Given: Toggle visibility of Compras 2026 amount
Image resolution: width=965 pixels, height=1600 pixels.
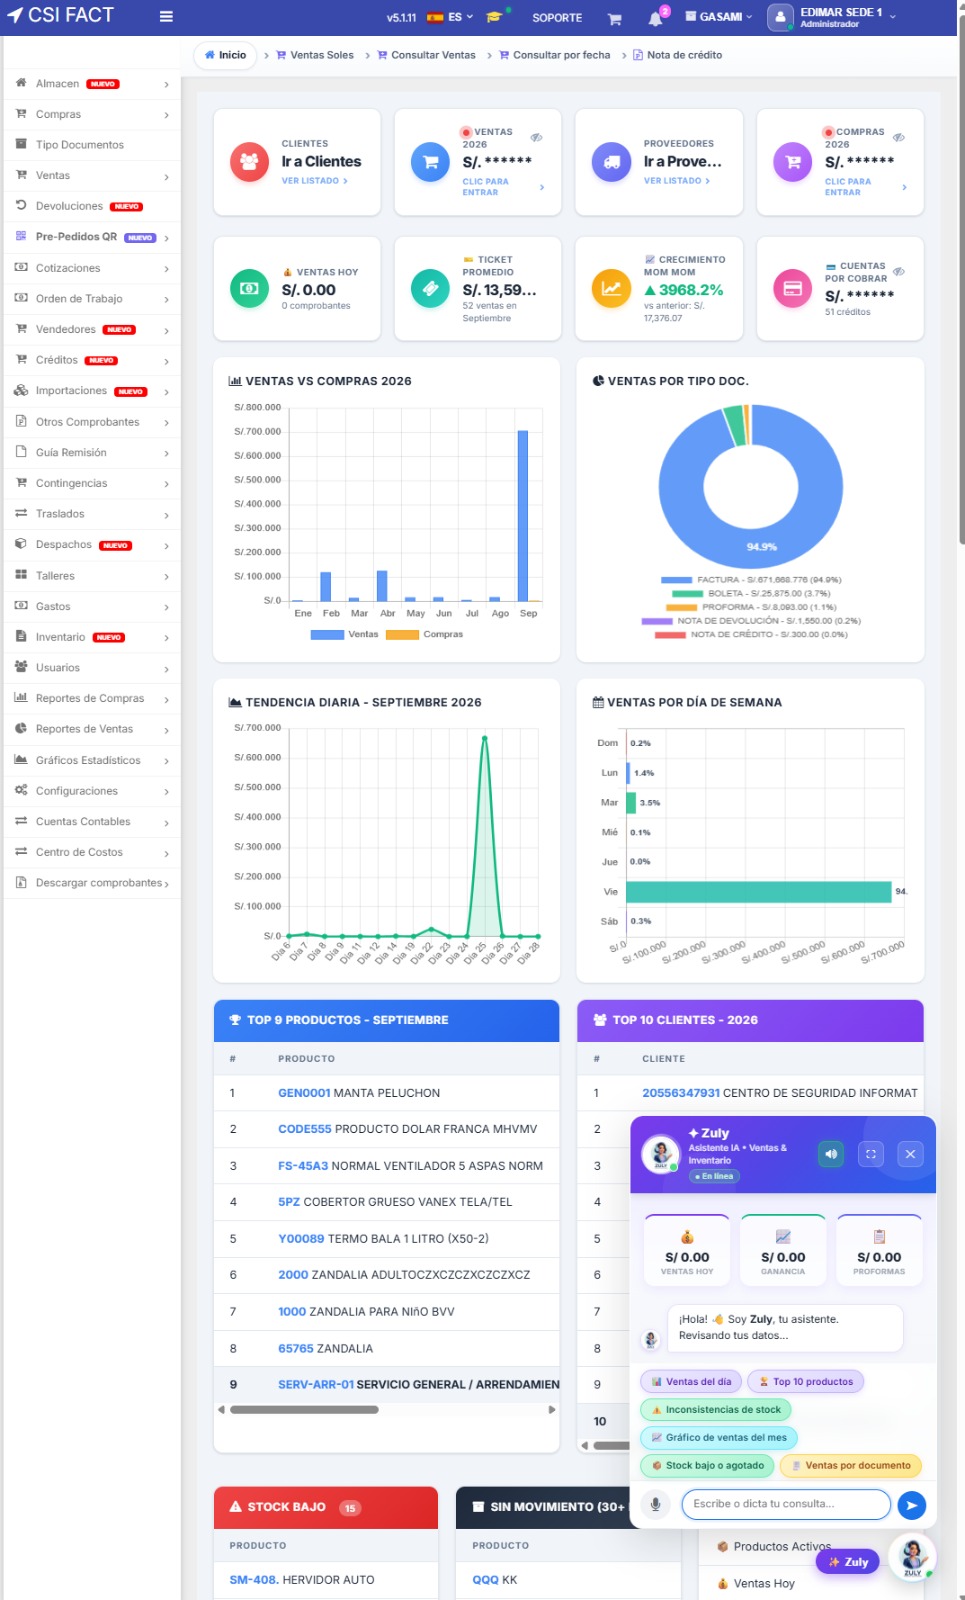Looking at the screenshot, I should click(x=898, y=137).
